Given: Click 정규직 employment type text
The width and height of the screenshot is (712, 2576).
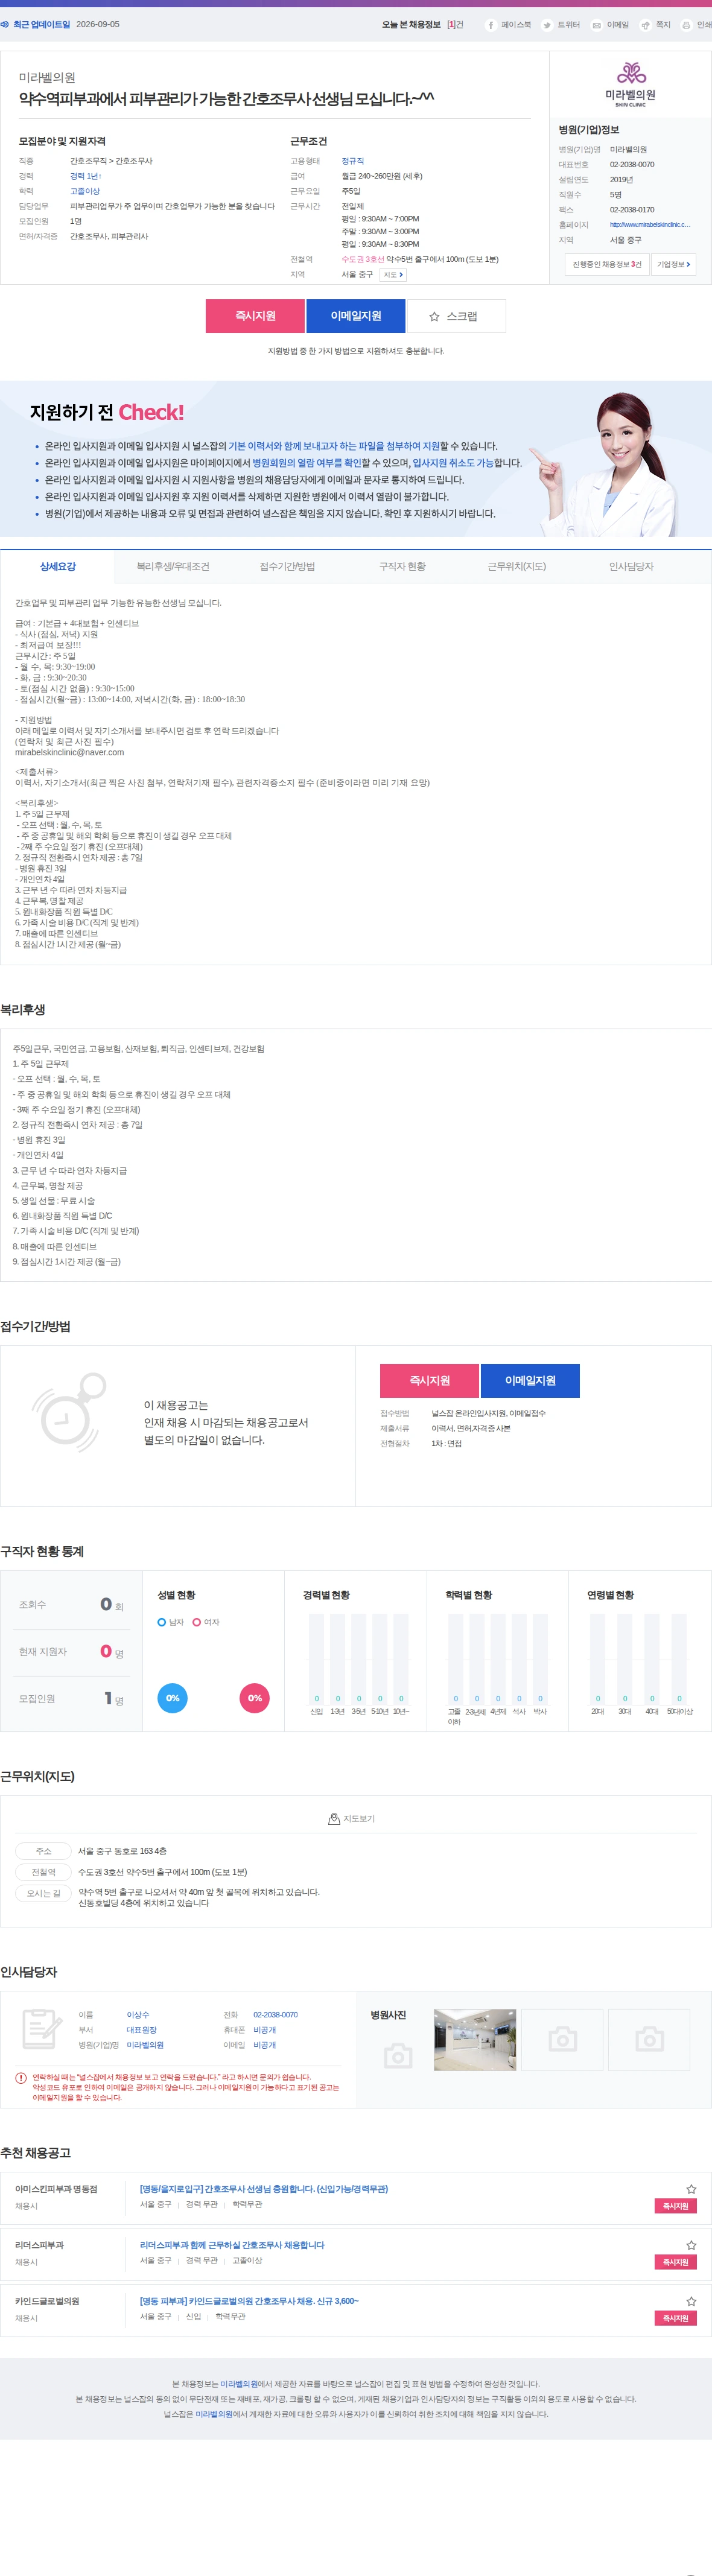Looking at the screenshot, I should pos(353,161).
